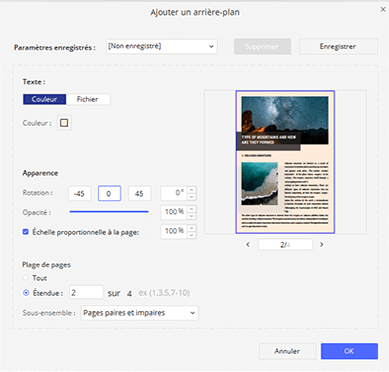The height and width of the screenshot is (372, 389).
Task: Open the Sous-ensemble dropdown
Action: click(x=140, y=313)
